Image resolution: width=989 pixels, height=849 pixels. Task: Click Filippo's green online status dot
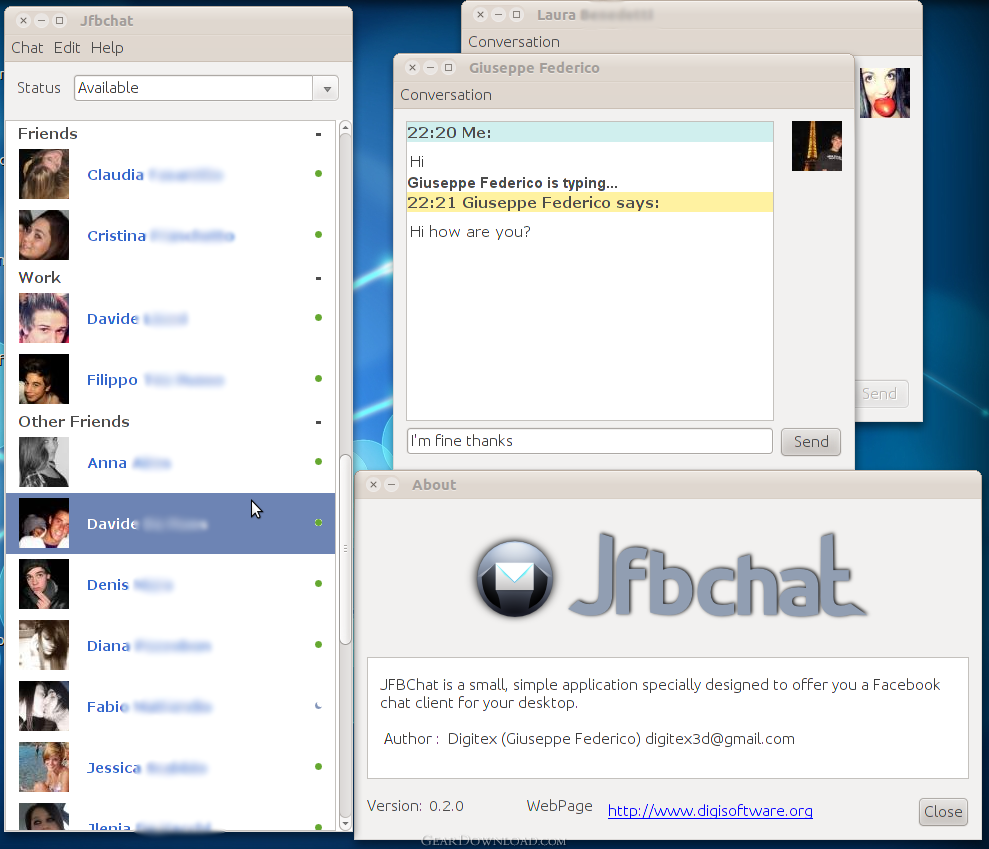click(x=319, y=378)
